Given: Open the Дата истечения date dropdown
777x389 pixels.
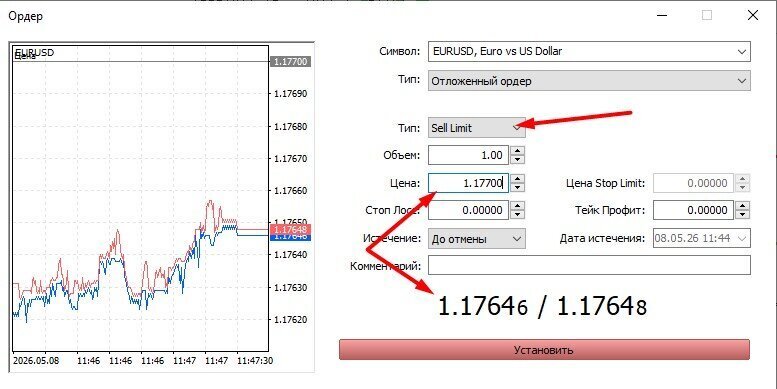Looking at the screenshot, I should [x=702, y=238].
